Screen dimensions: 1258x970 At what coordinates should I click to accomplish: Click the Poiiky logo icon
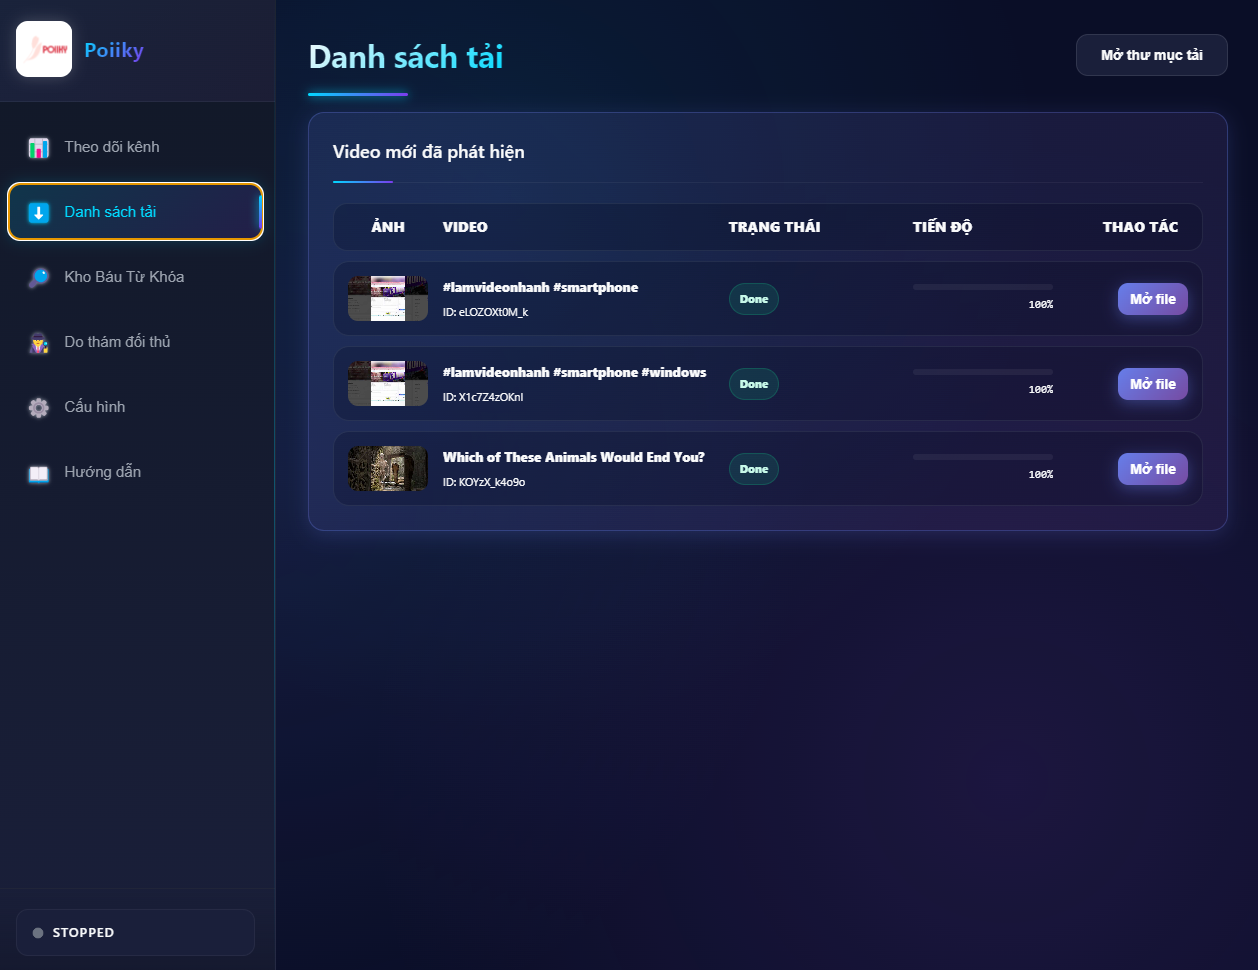(x=44, y=49)
